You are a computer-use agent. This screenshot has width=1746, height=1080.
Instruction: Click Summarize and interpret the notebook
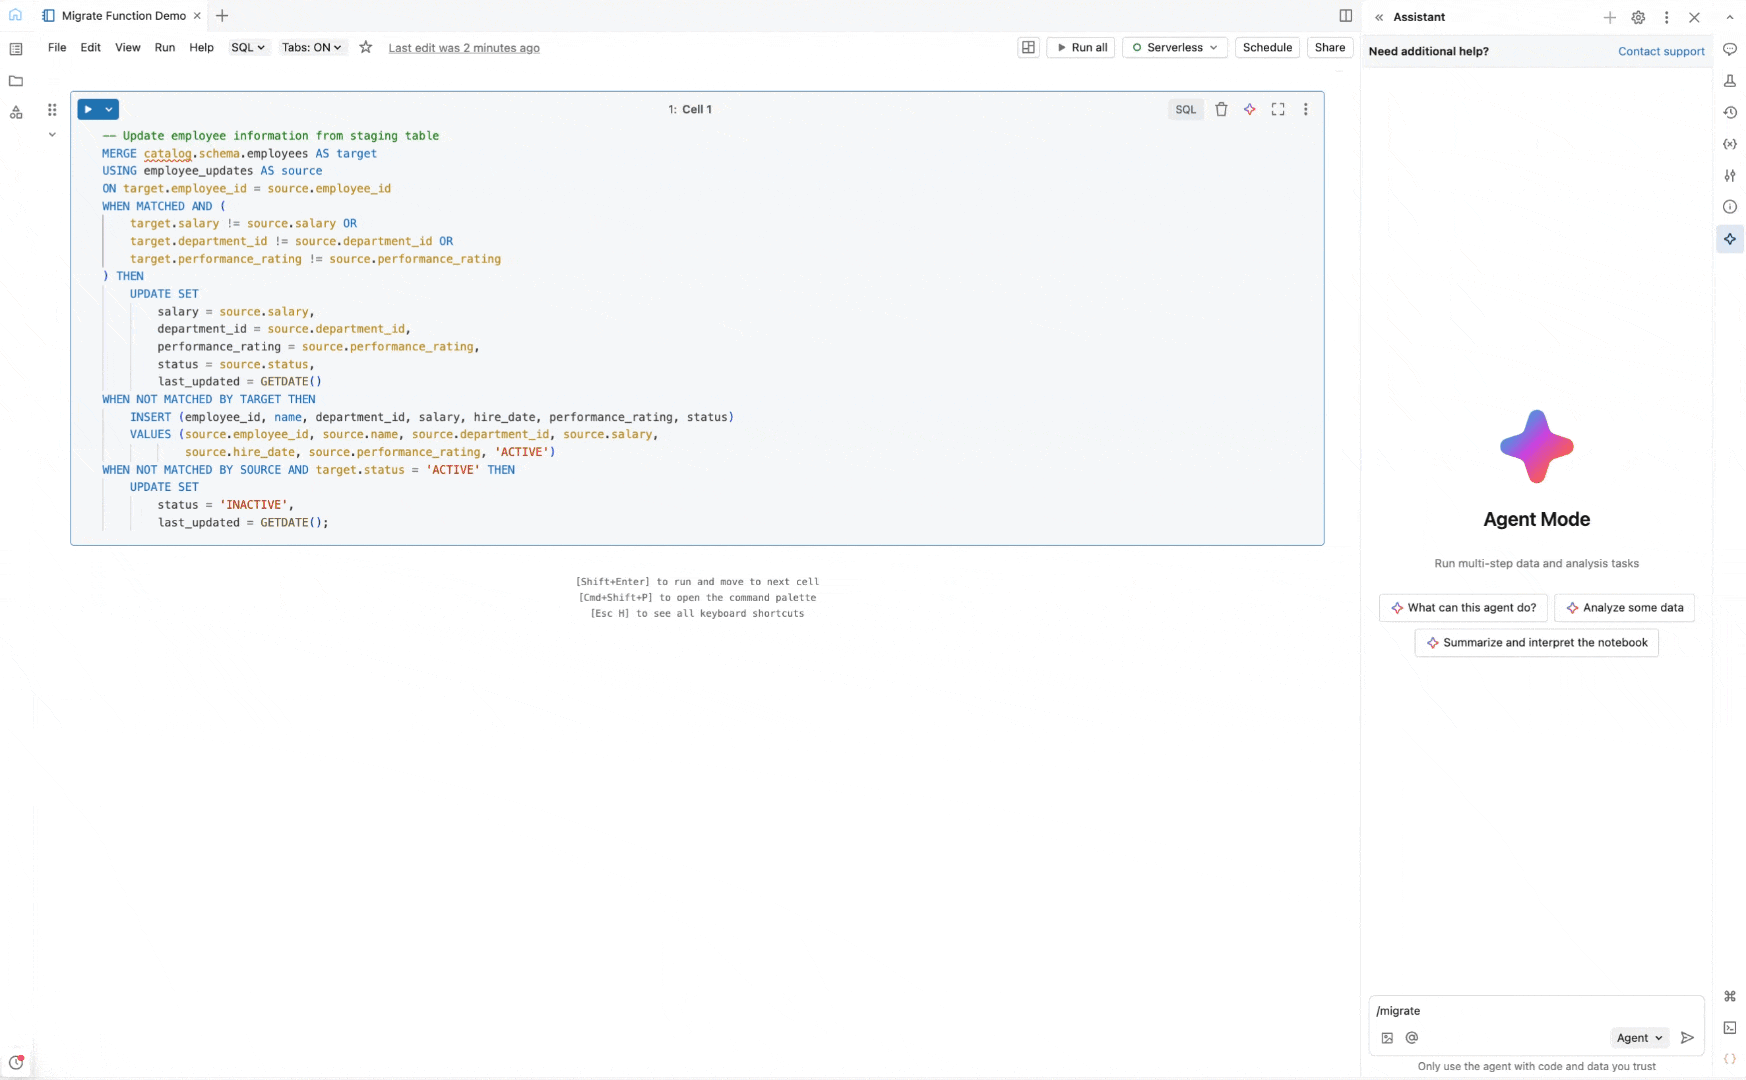1536,642
